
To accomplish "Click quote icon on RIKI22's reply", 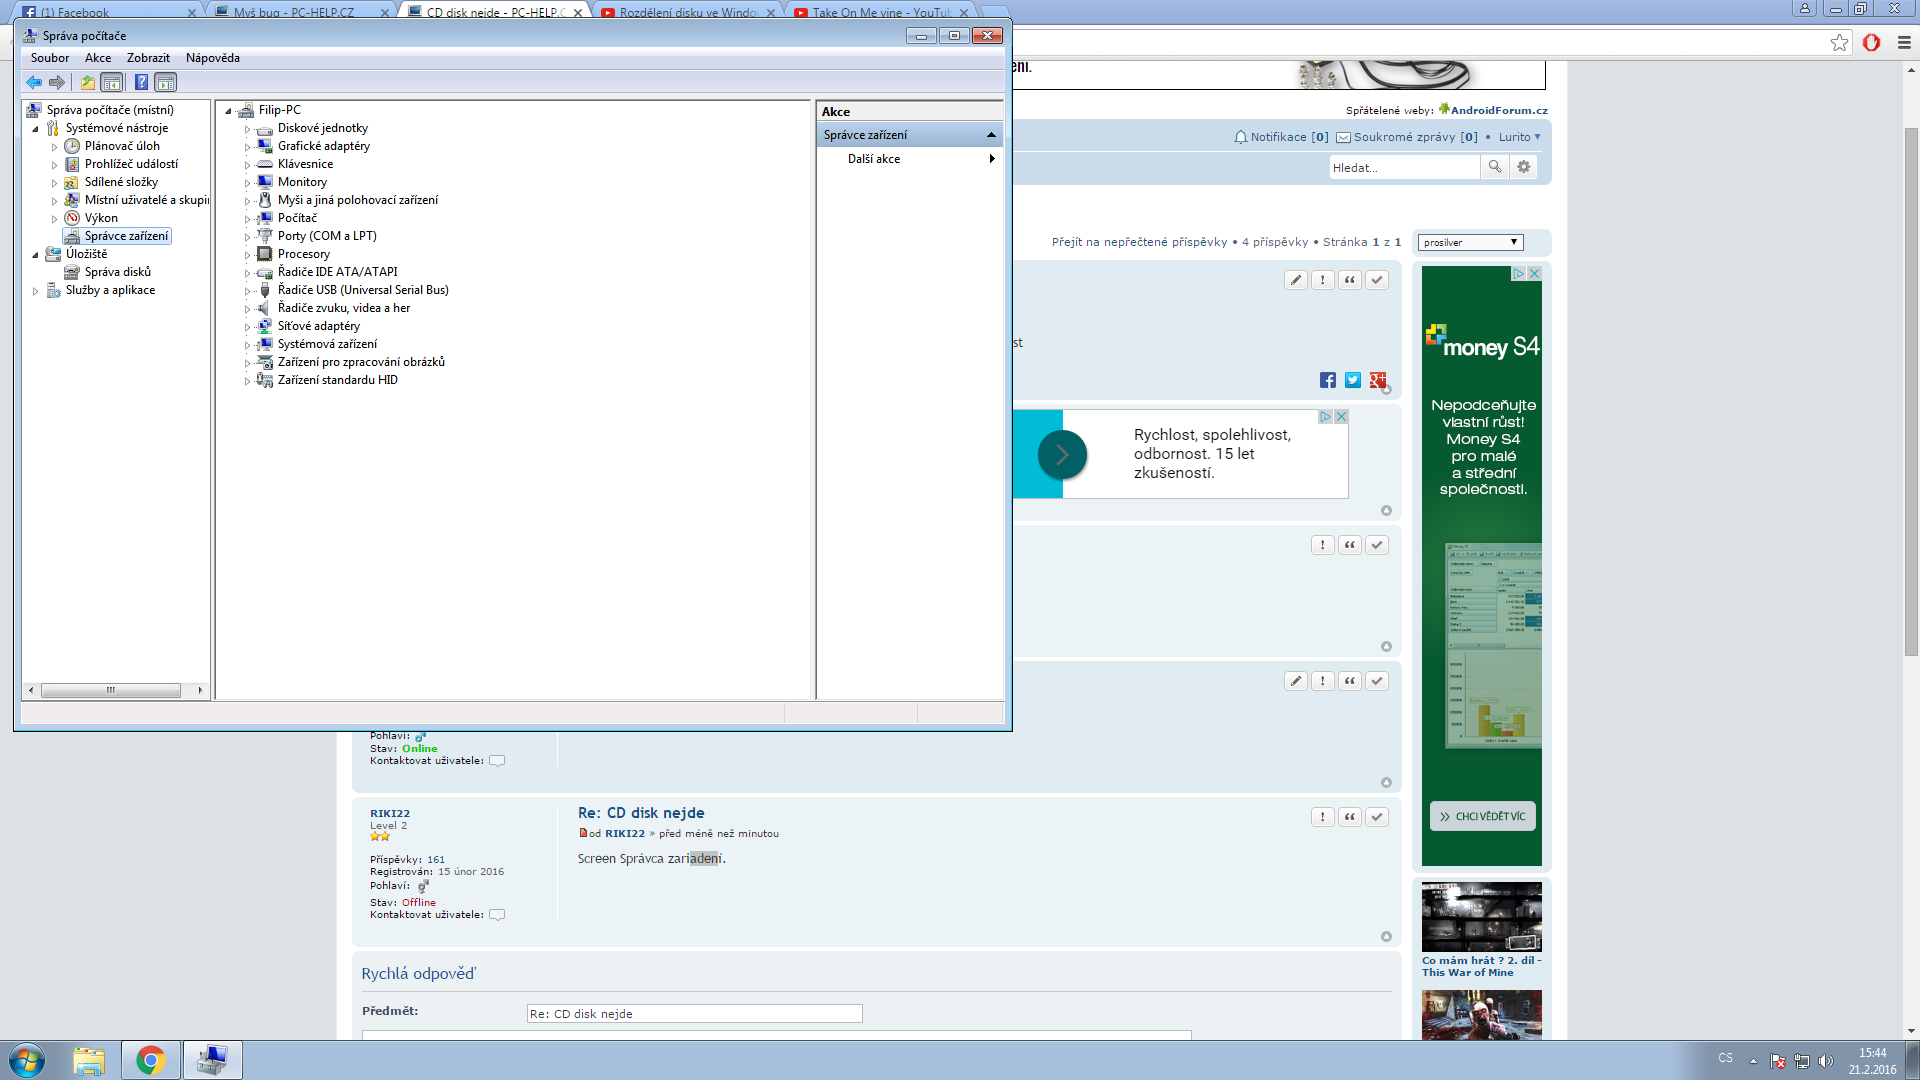I will pyautogui.click(x=1349, y=817).
